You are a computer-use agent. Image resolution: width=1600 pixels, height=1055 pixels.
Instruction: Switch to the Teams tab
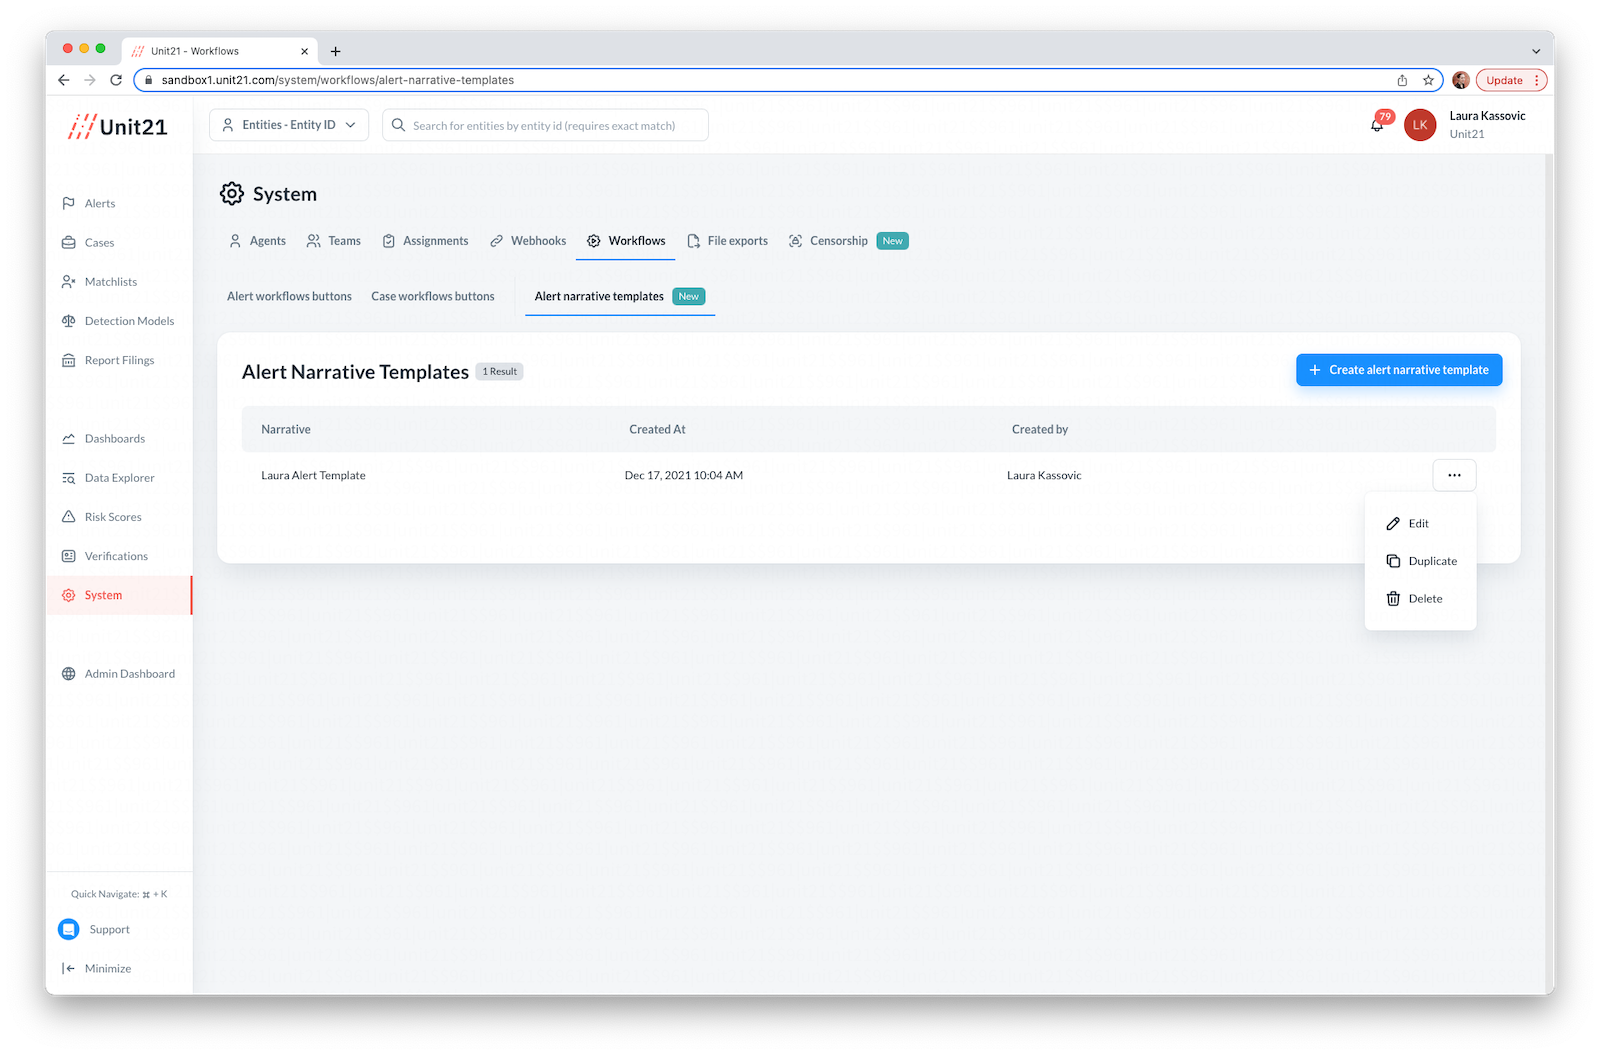pyautogui.click(x=333, y=241)
